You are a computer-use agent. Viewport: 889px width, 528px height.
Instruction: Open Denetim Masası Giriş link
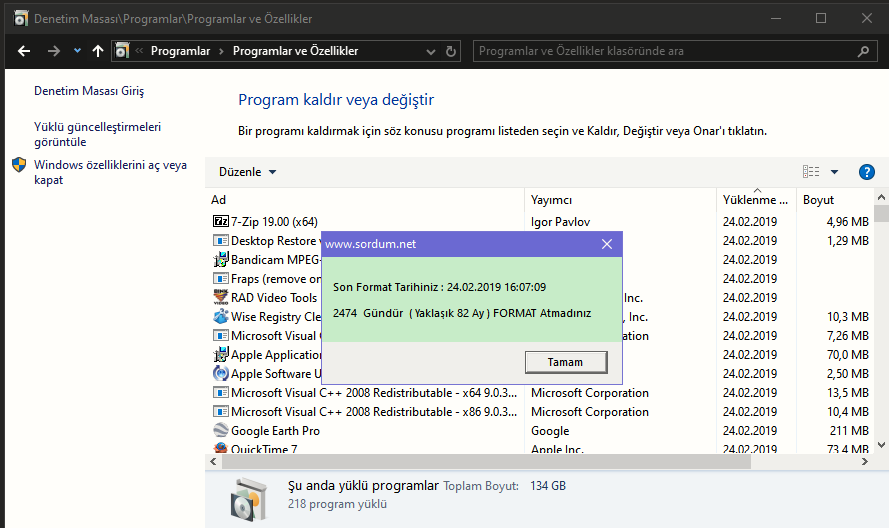pyautogui.click(x=89, y=91)
